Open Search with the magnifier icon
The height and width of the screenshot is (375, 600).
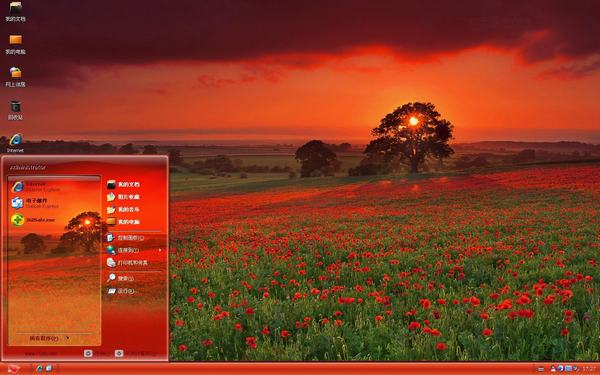(120, 278)
